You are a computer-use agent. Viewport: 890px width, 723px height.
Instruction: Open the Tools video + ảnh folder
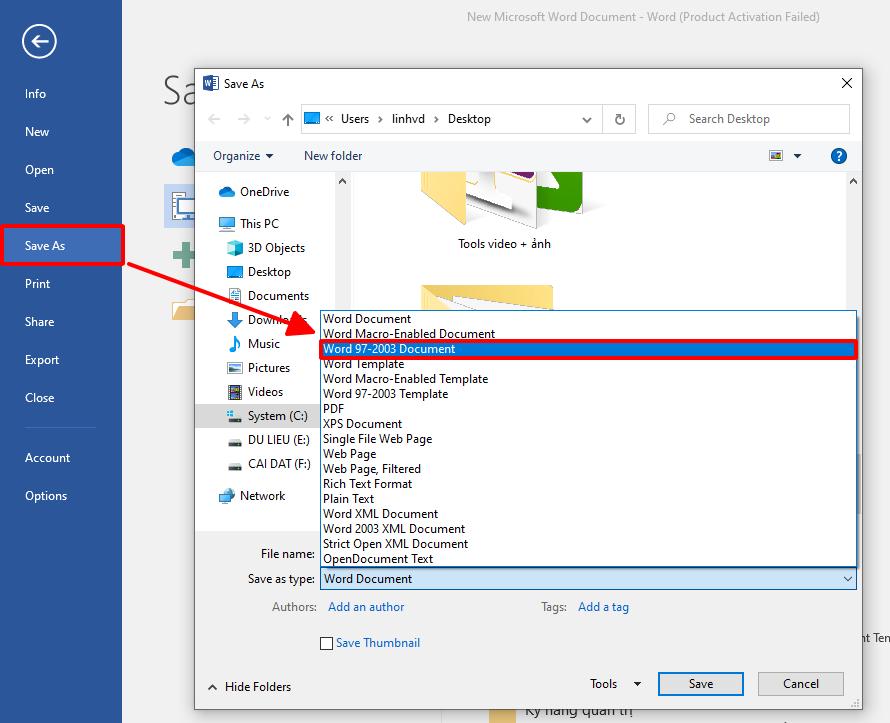coord(504,211)
